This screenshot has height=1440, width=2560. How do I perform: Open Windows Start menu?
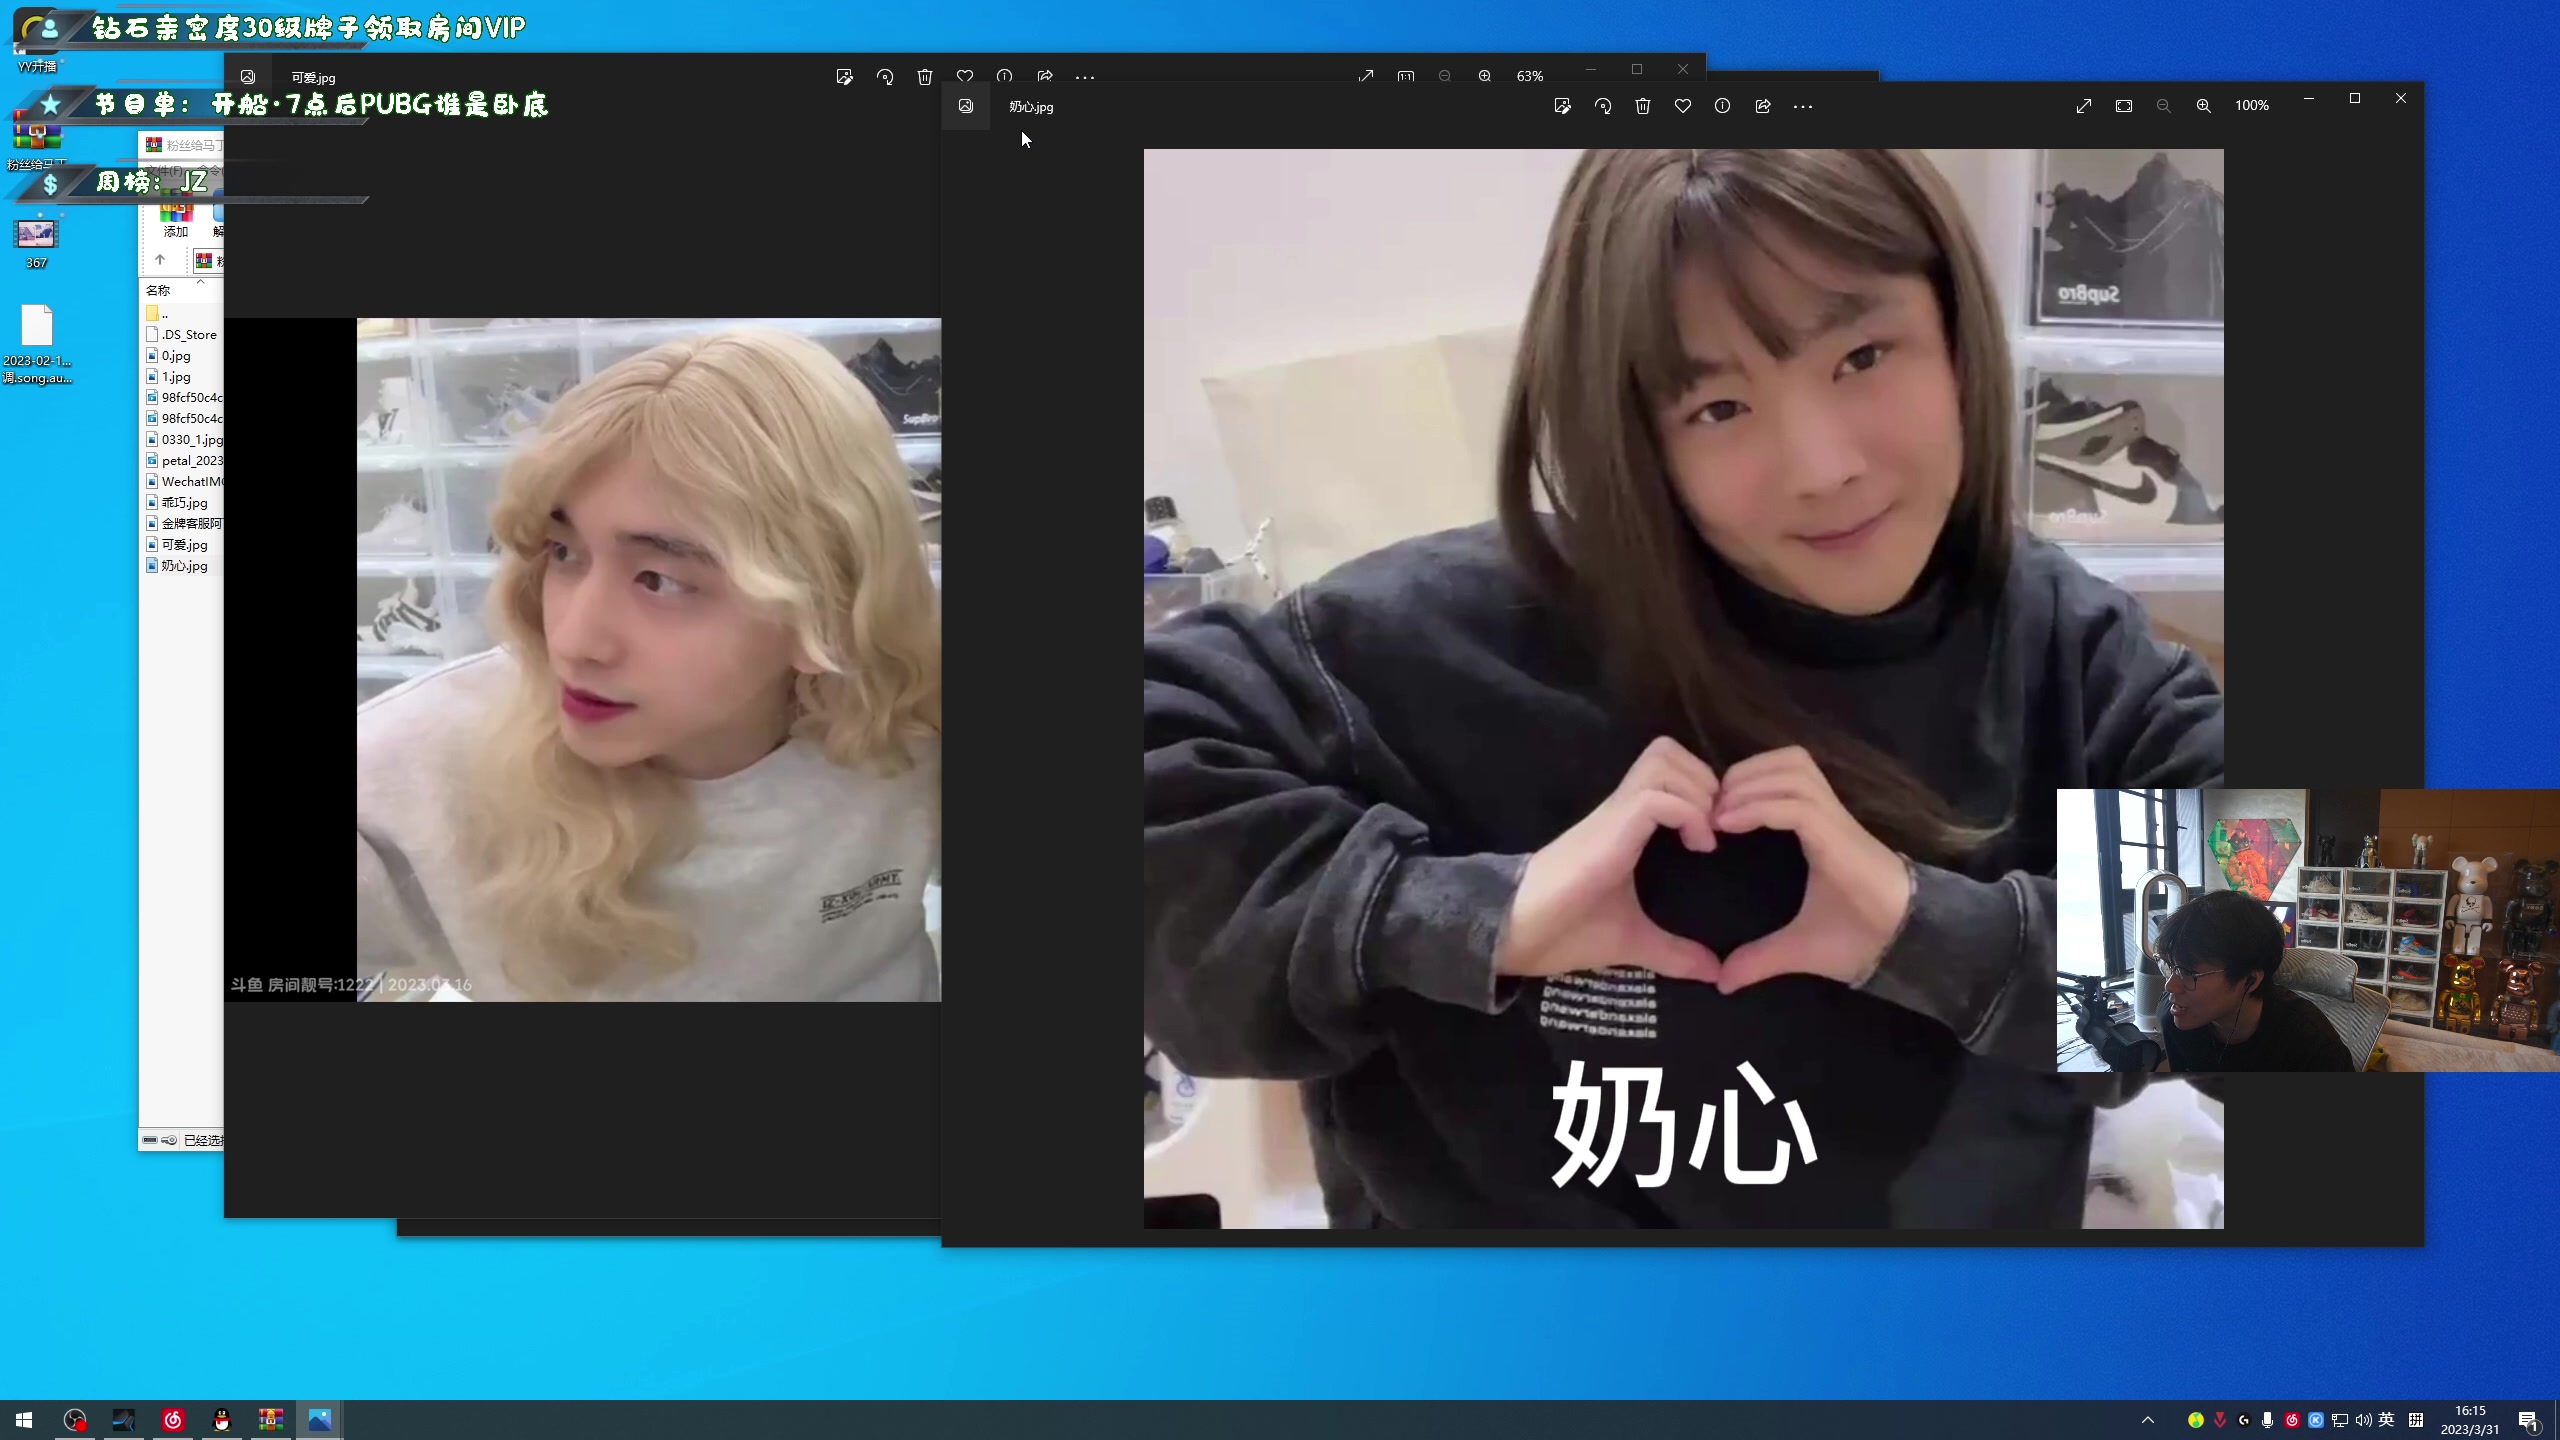(x=24, y=1420)
